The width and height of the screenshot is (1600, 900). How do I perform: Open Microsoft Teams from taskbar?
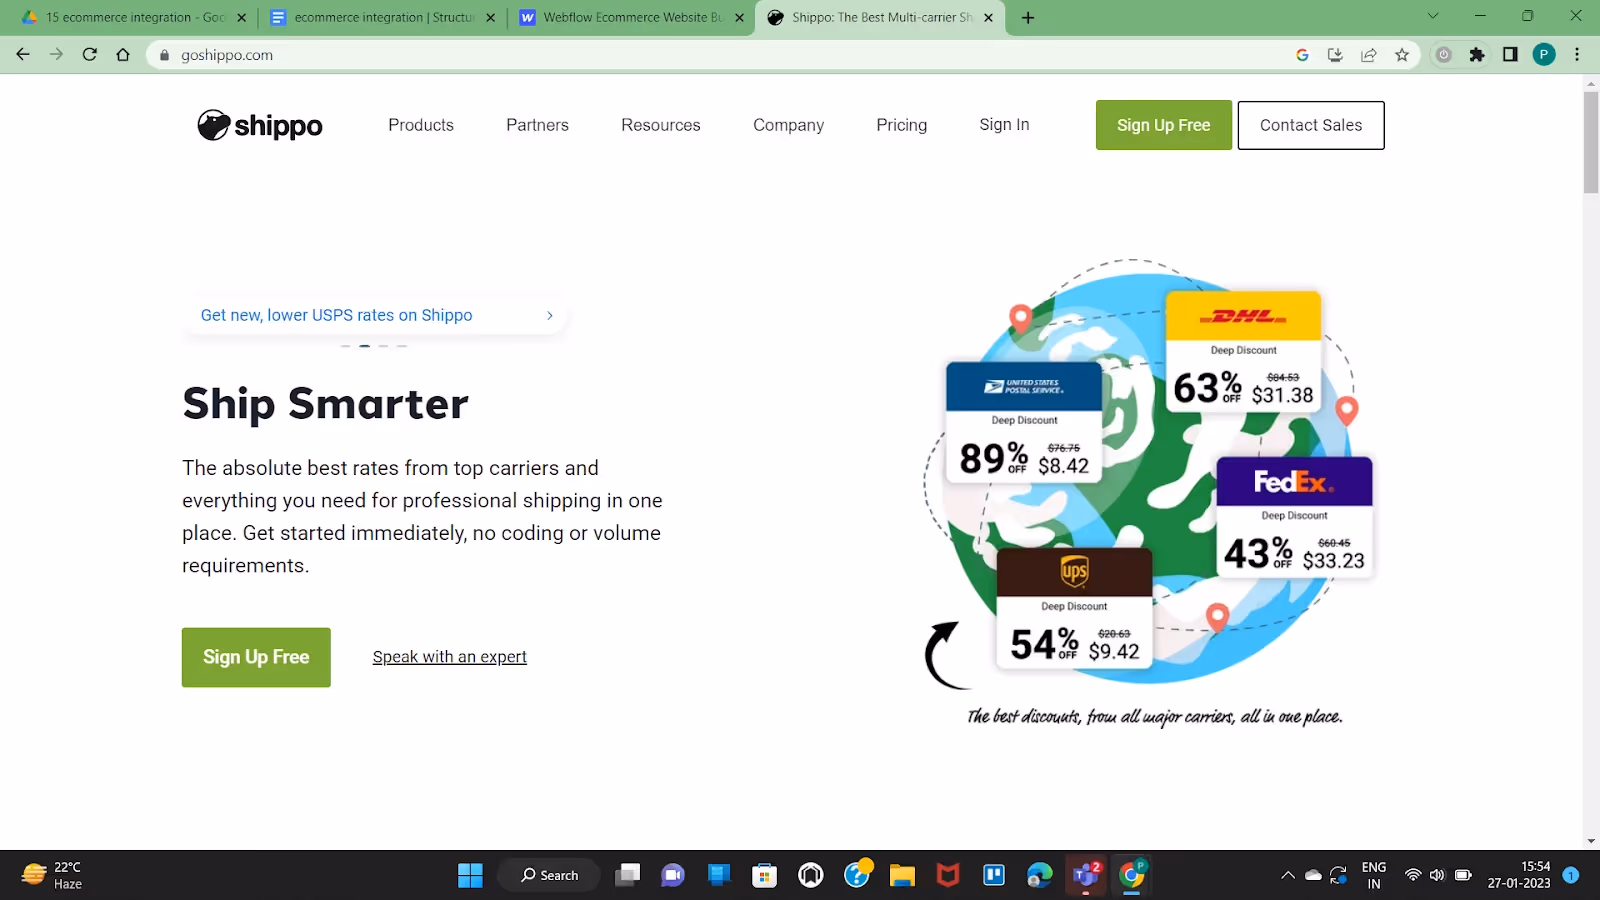(1086, 875)
